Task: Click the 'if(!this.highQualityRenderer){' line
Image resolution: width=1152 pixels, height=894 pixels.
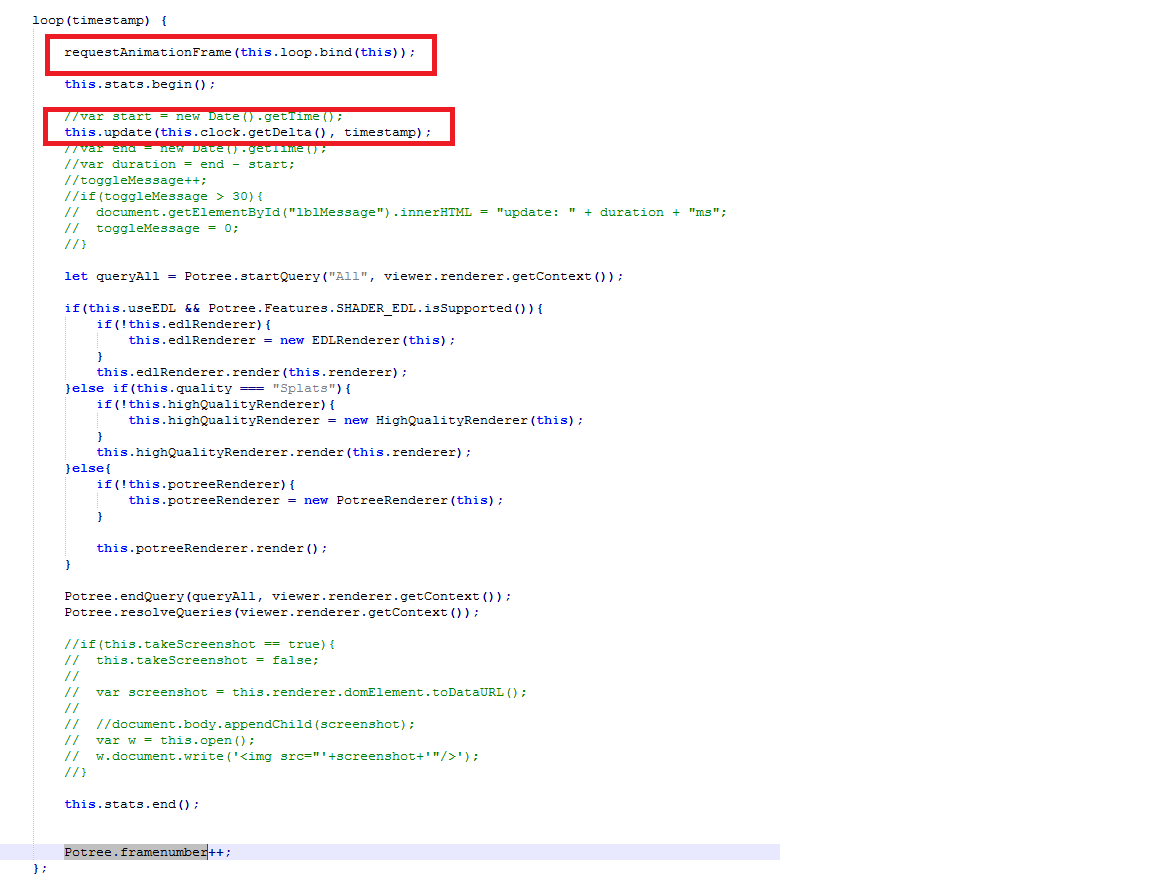Action: [216, 405]
